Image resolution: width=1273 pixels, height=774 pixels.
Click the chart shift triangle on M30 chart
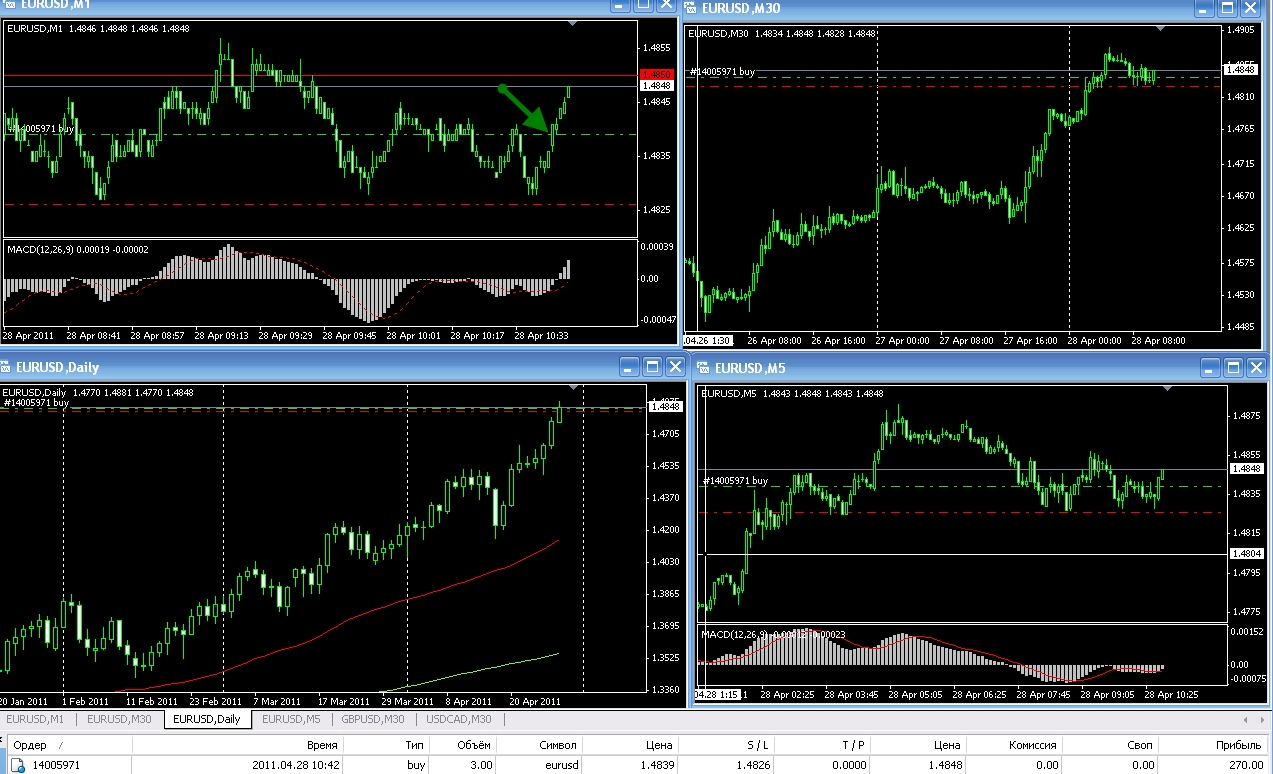pyautogui.click(x=1160, y=30)
